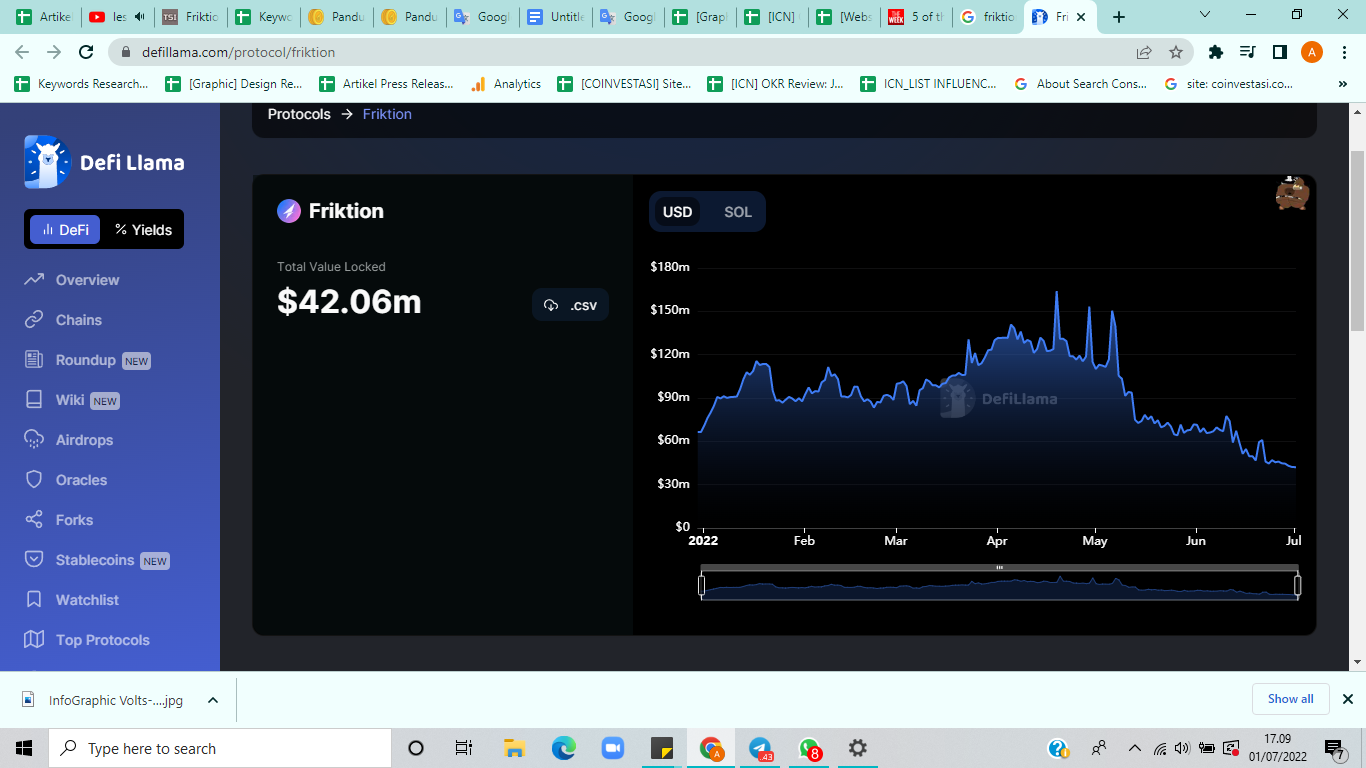The width and height of the screenshot is (1366, 768).
Task: Open Telegram from the taskbar
Action: [x=760, y=748]
